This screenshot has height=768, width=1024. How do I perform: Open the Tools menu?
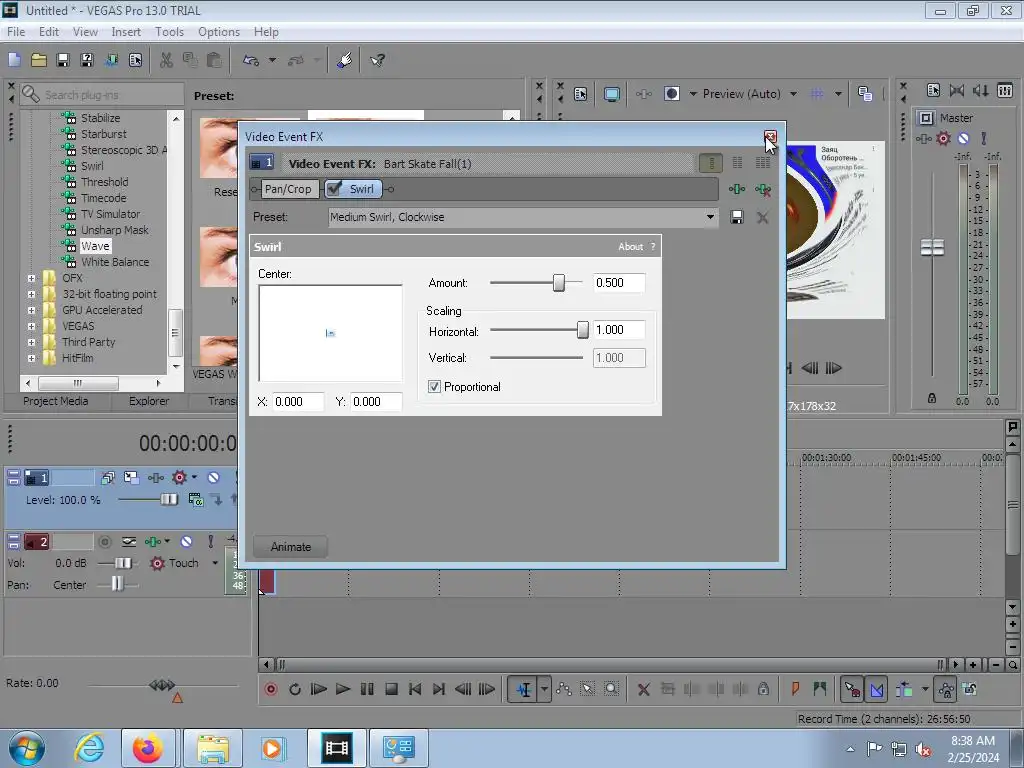(x=169, y=31)
